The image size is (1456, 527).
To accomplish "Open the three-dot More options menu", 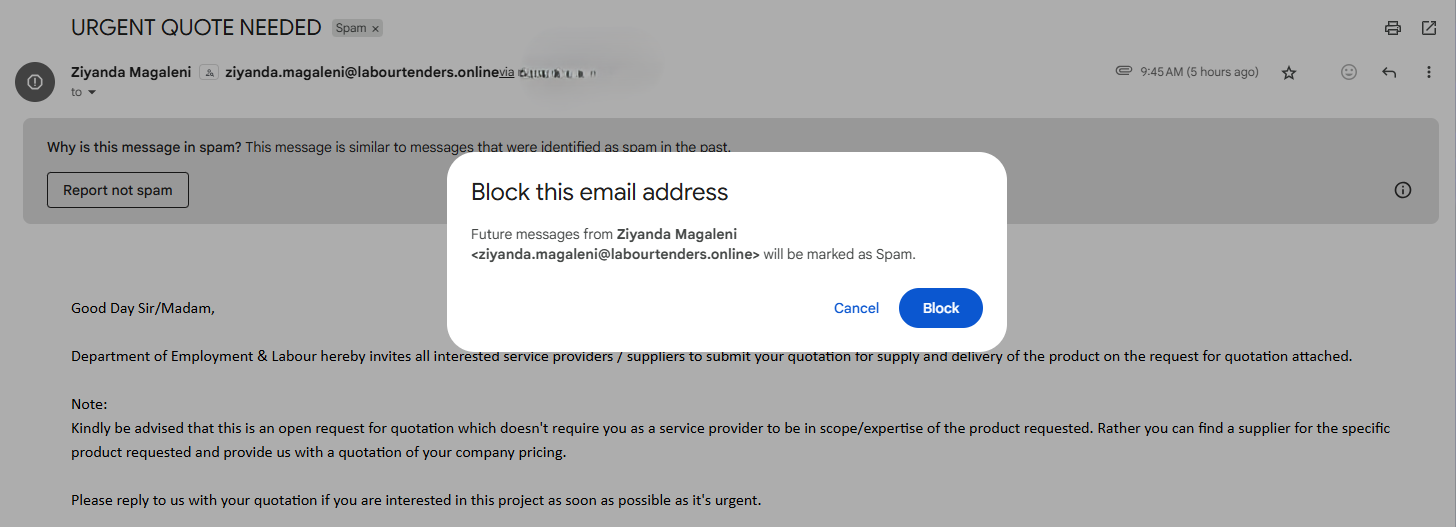I will tap(1429, 72).
